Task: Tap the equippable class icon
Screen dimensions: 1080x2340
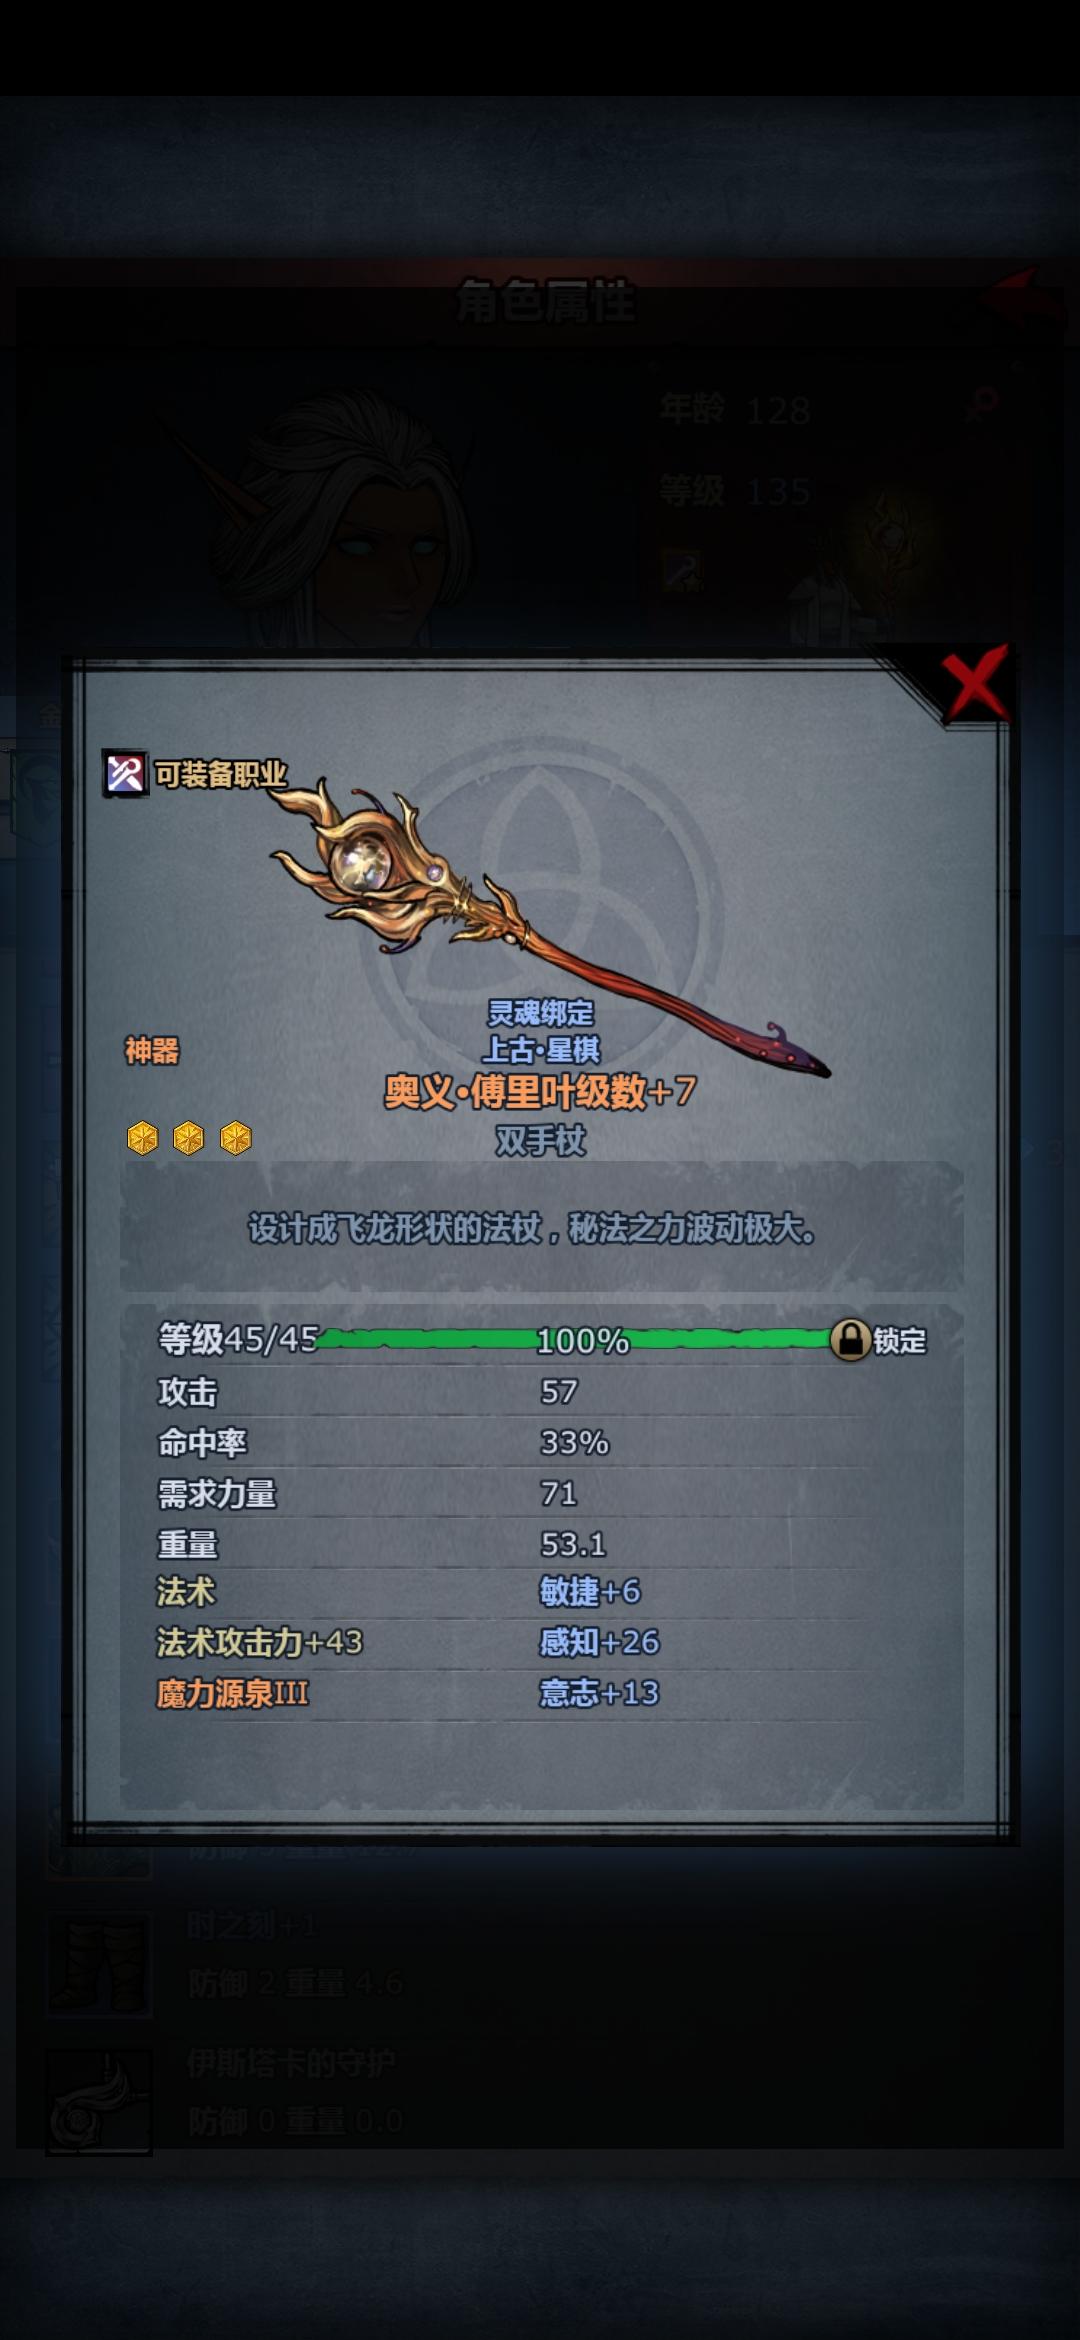Action: point(126,774)
